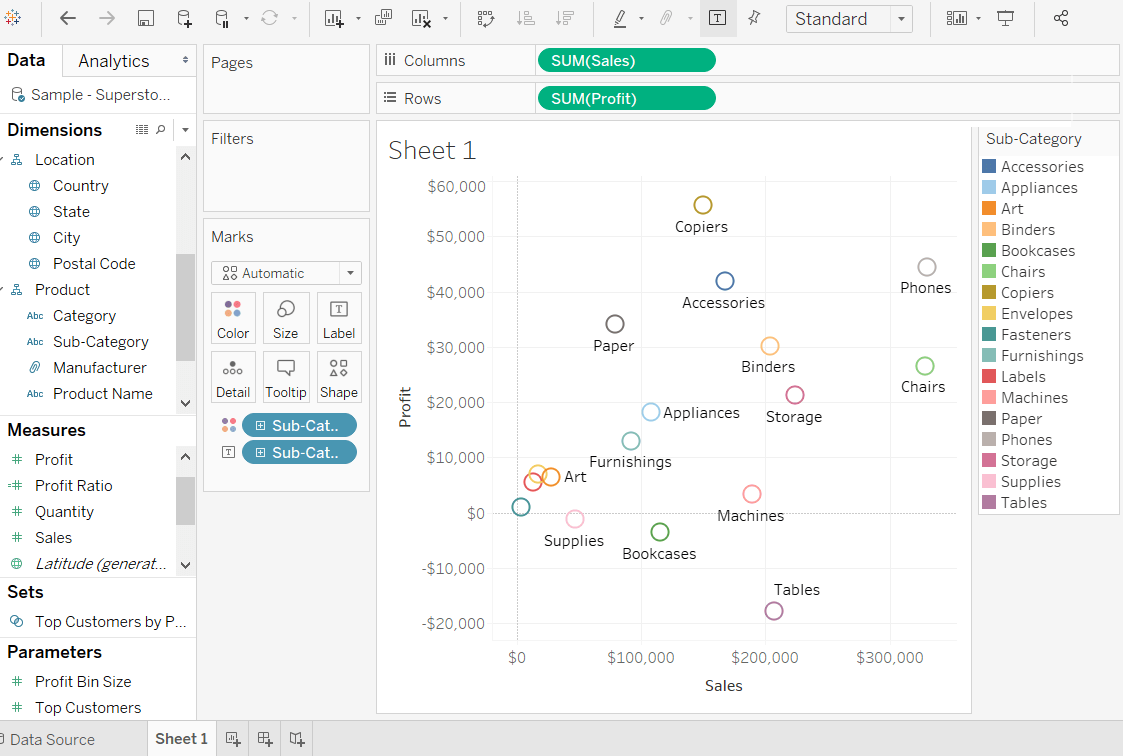Viewport: 1123px width, 756px height.
Task: Open the highlight pen dropdown arrow
Action: coord(641,19)
